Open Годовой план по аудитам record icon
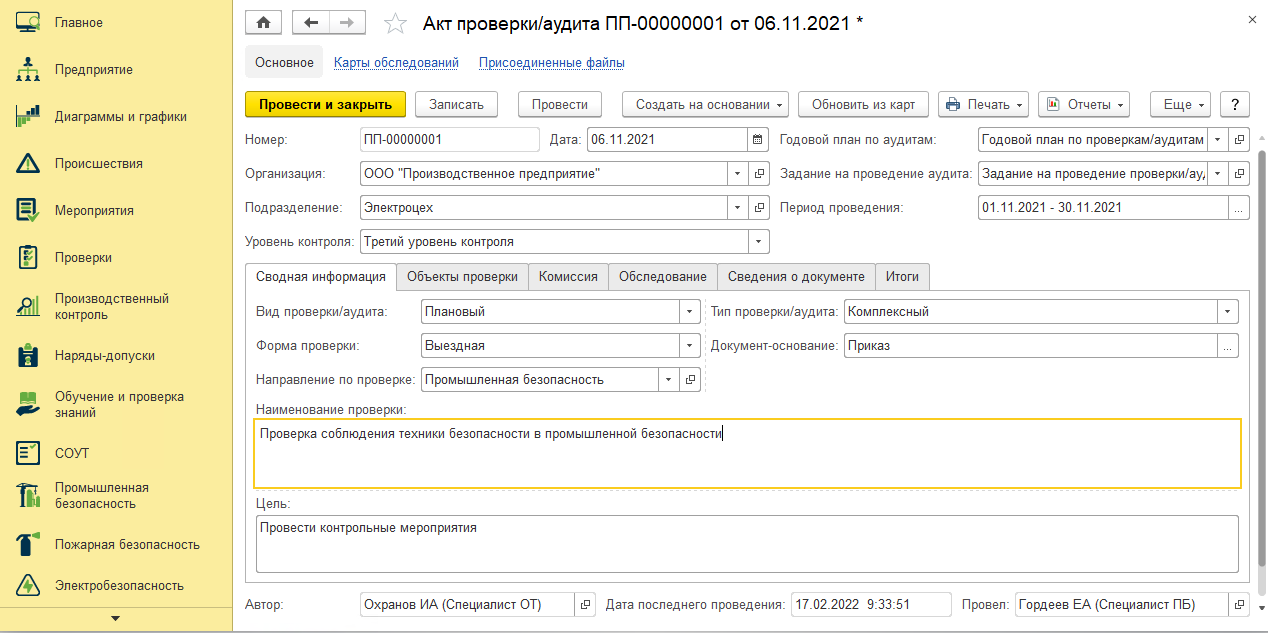1268x633 pixels. point(1240,139)
